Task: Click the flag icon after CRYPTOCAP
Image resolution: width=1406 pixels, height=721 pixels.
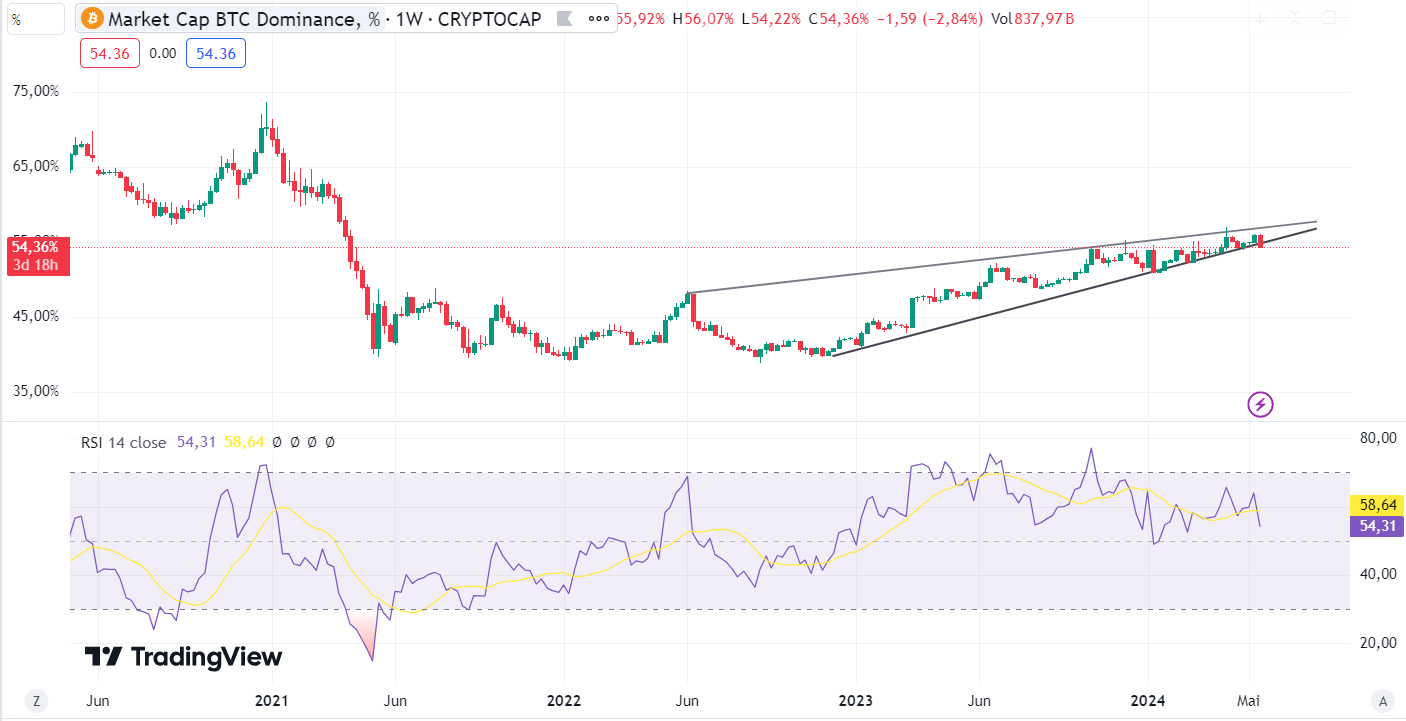Action: point(564,18)
